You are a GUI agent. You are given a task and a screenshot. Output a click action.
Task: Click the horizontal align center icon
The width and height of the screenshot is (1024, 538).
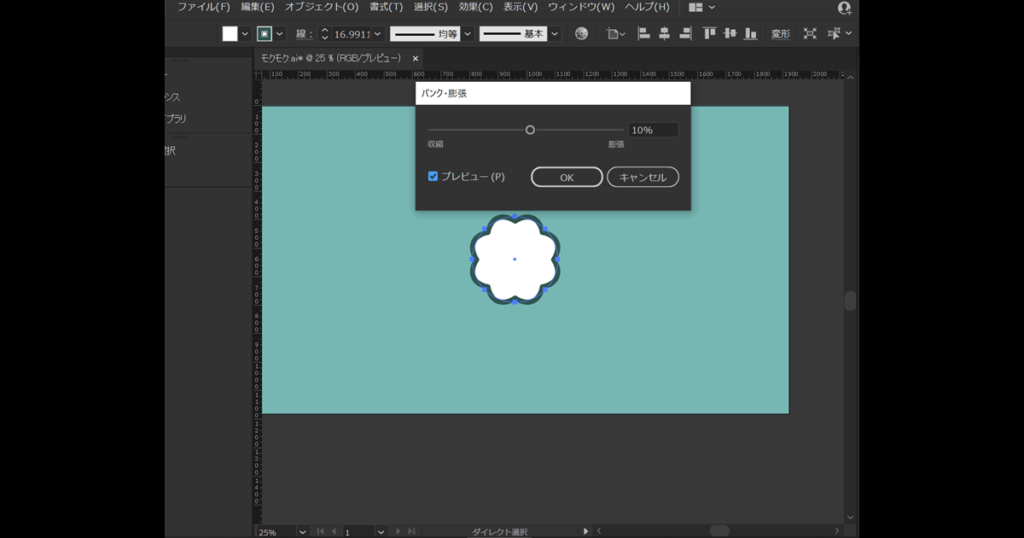pos(664,33)
